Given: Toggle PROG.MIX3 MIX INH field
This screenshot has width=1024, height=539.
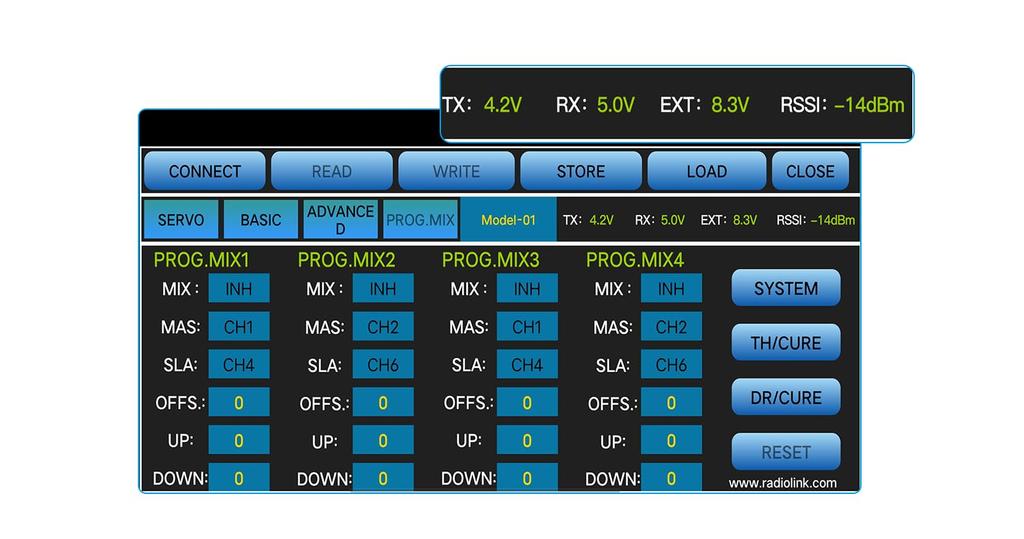Looking at the screenshot, I should (x=527, y=289).
